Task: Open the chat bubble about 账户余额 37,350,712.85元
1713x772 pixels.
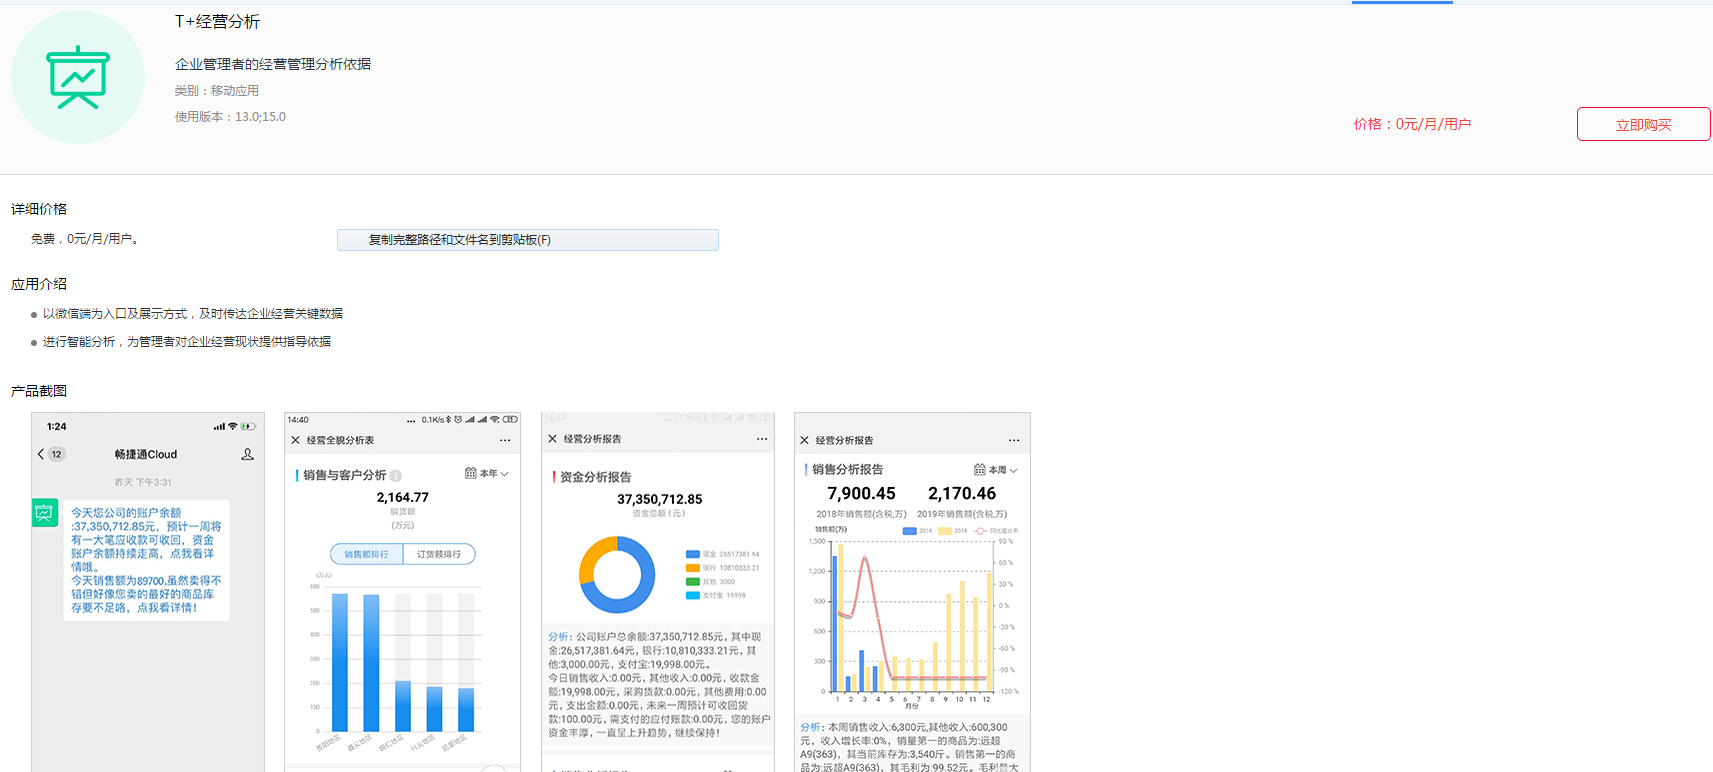Action: [147, 560]
